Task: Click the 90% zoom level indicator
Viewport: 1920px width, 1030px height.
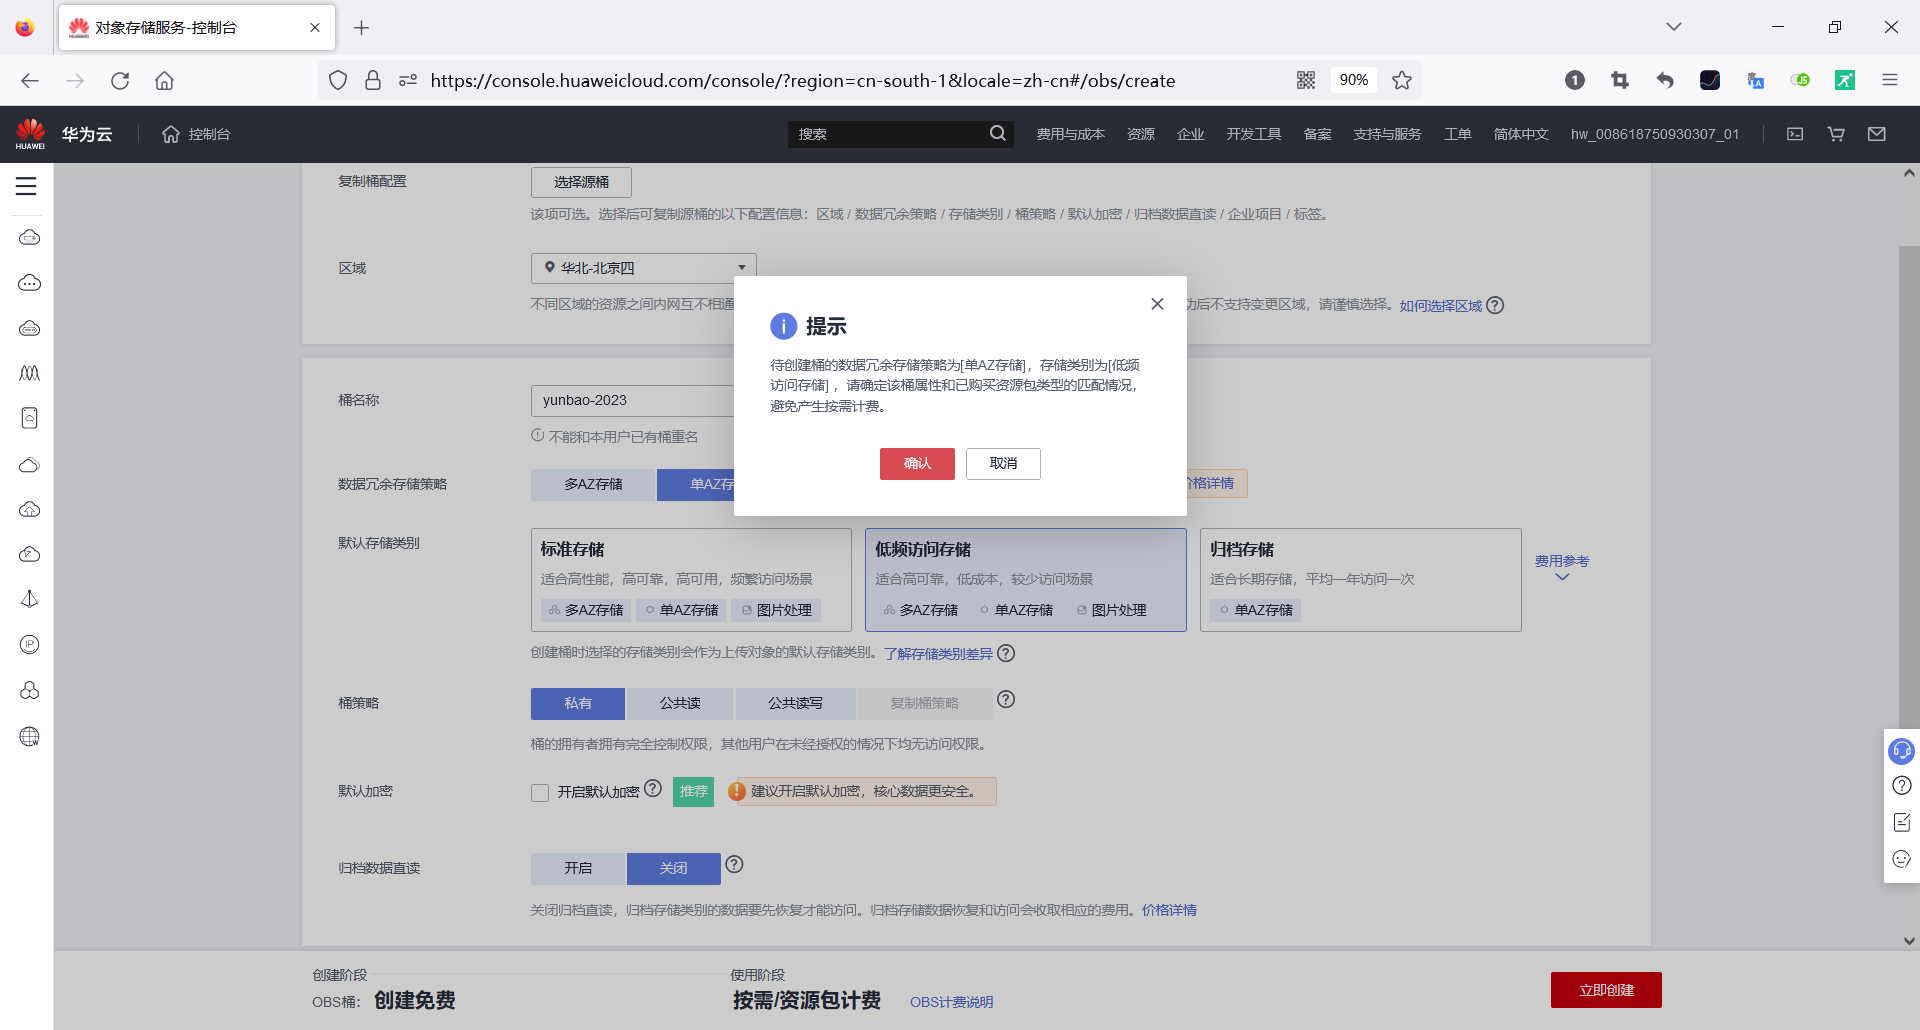Action: 1354,80
